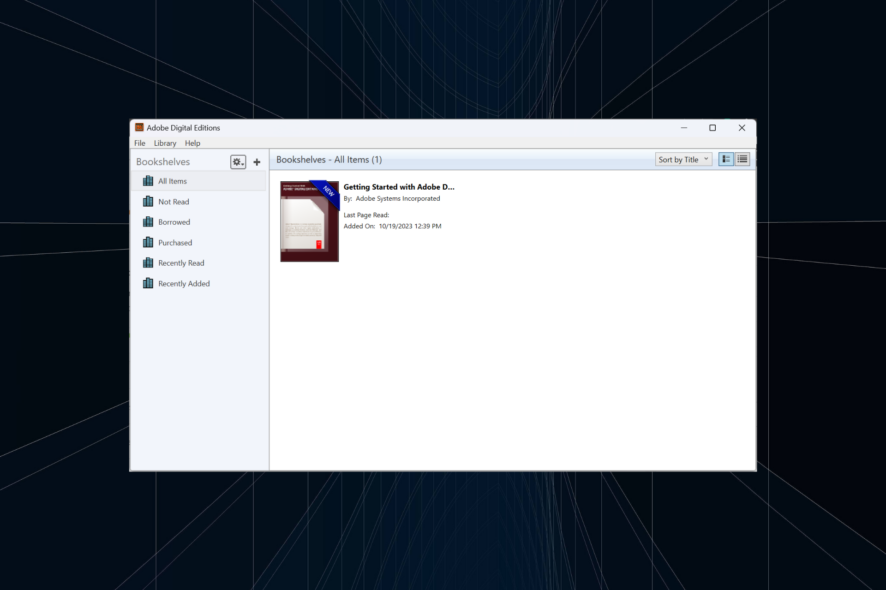Click the Bookshelves sidebar heading

coord(163,162)
